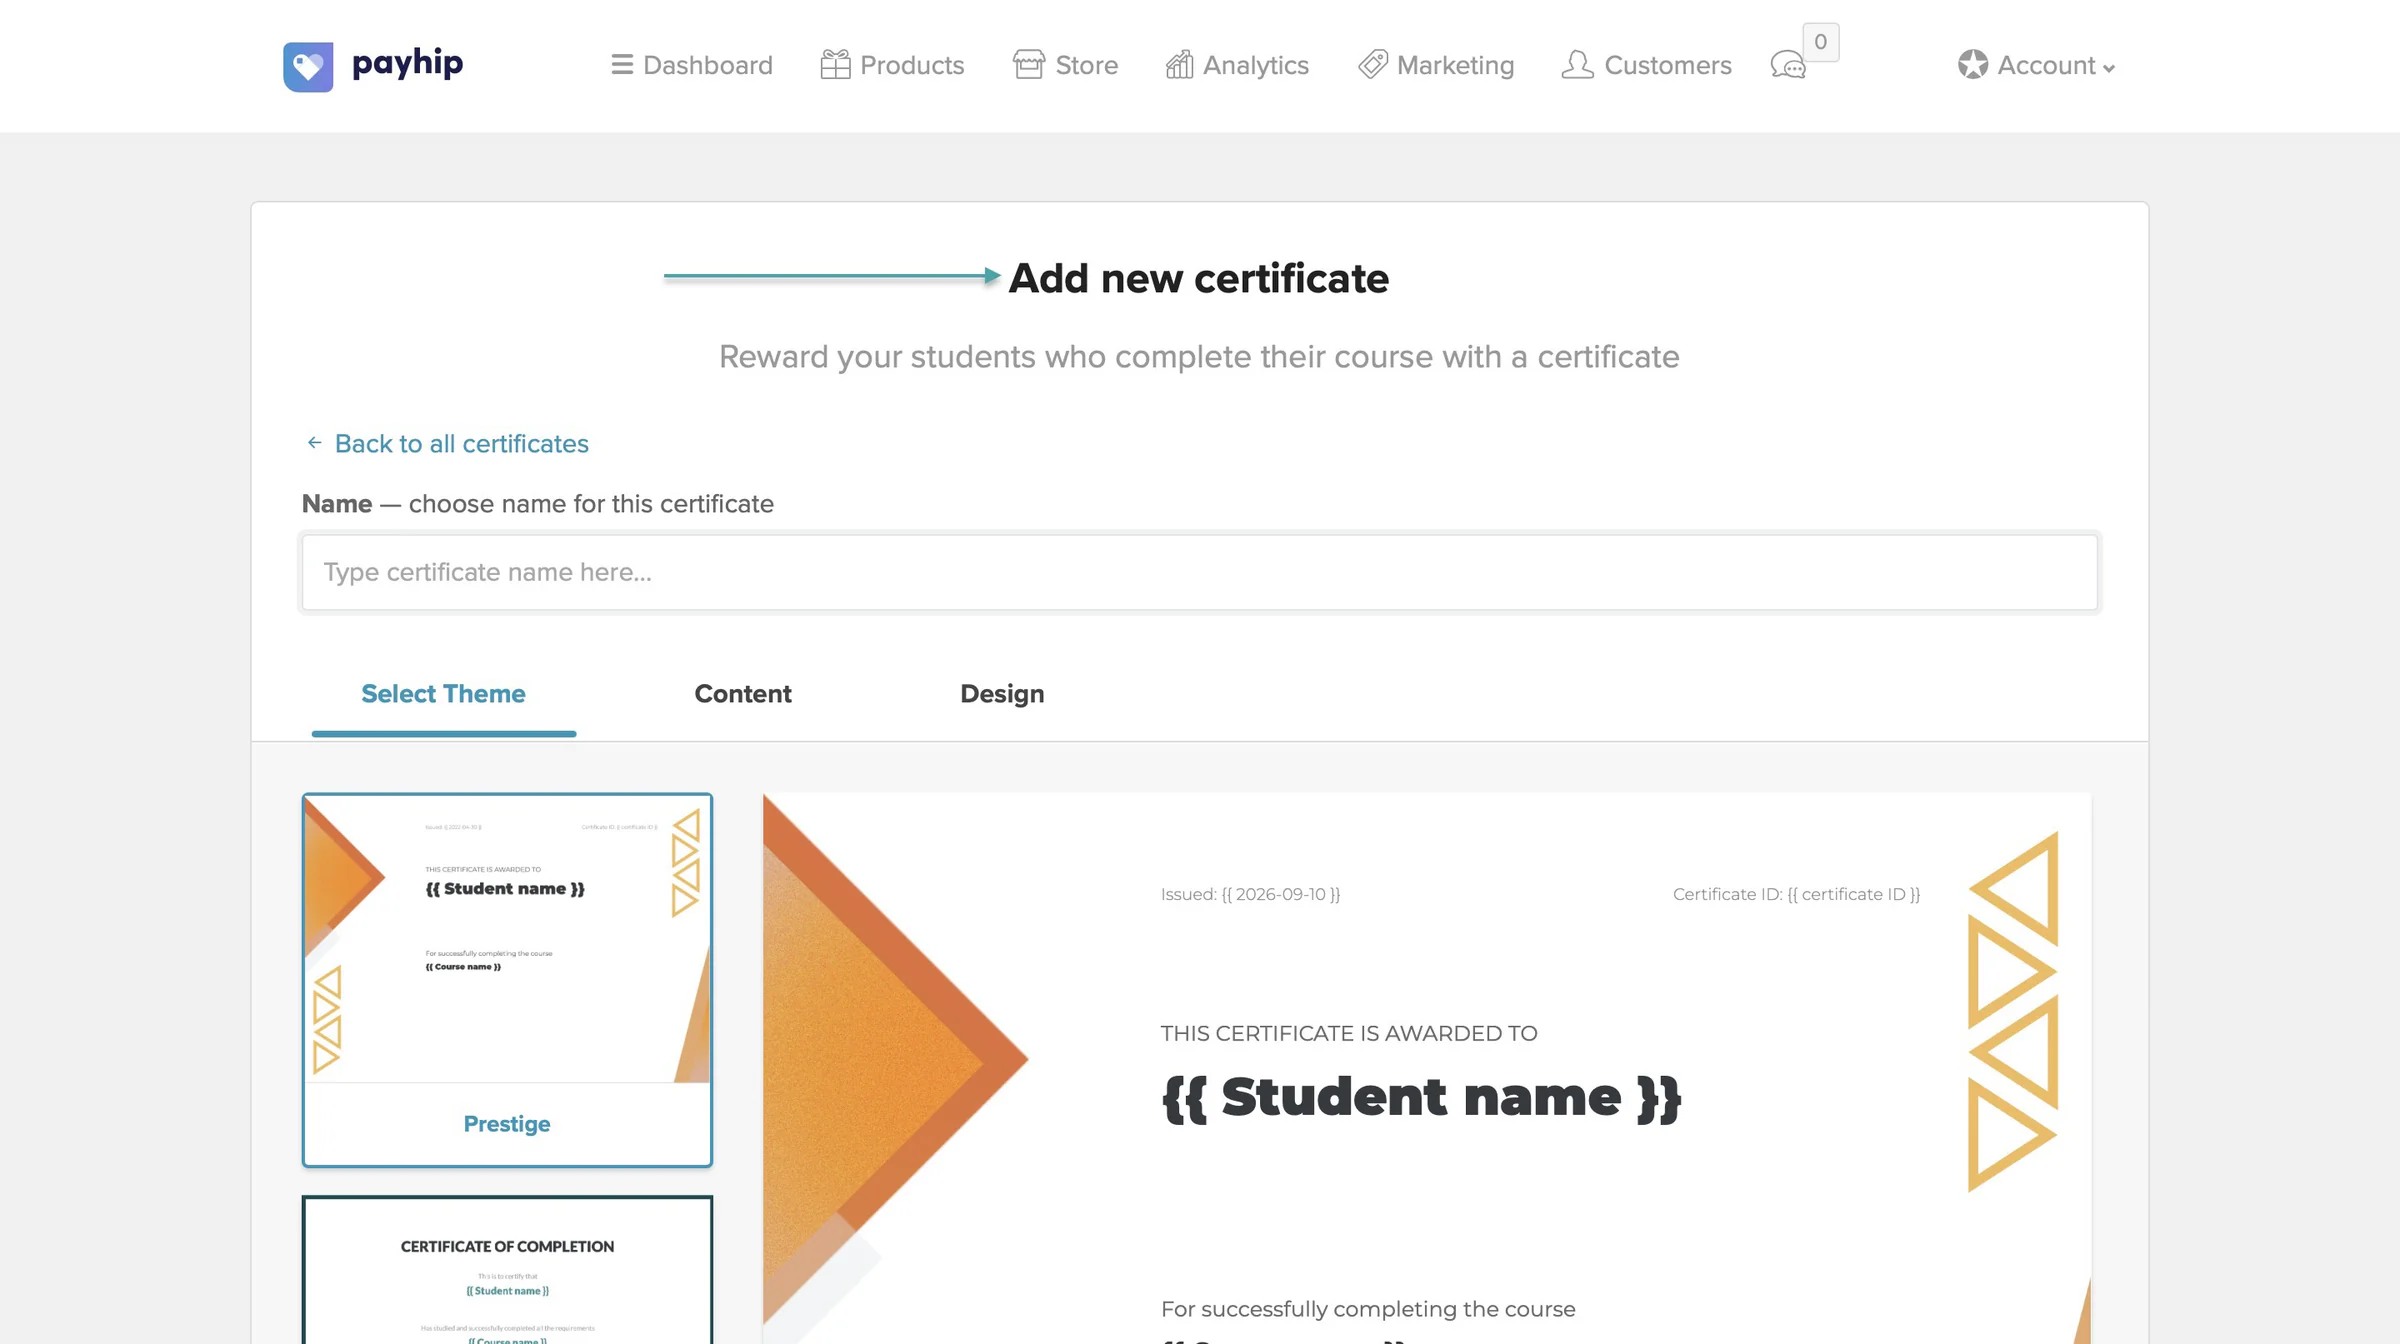Click the Payhip heart logo icon

tap(308, 66)
